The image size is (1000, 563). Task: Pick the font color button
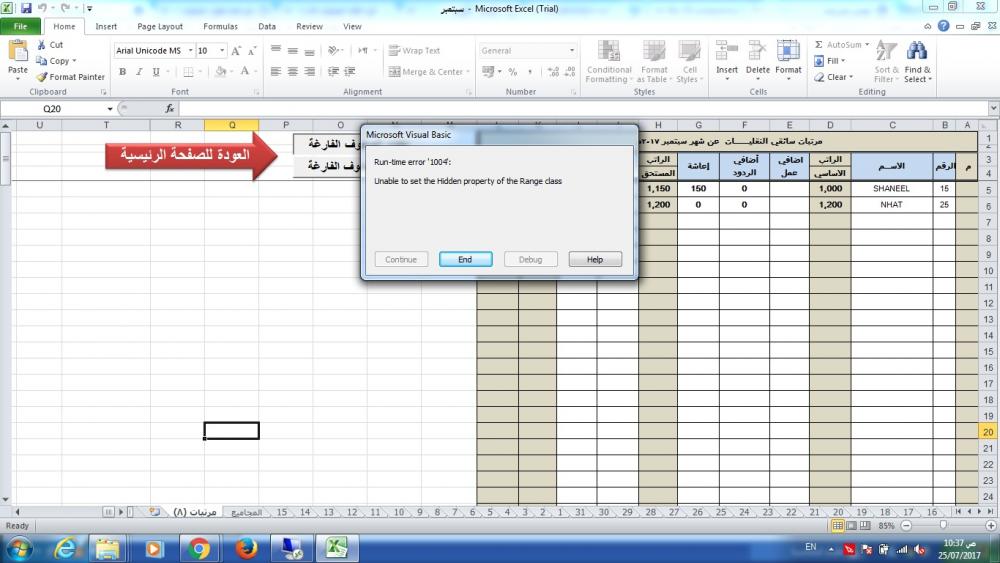pos(244,71)
